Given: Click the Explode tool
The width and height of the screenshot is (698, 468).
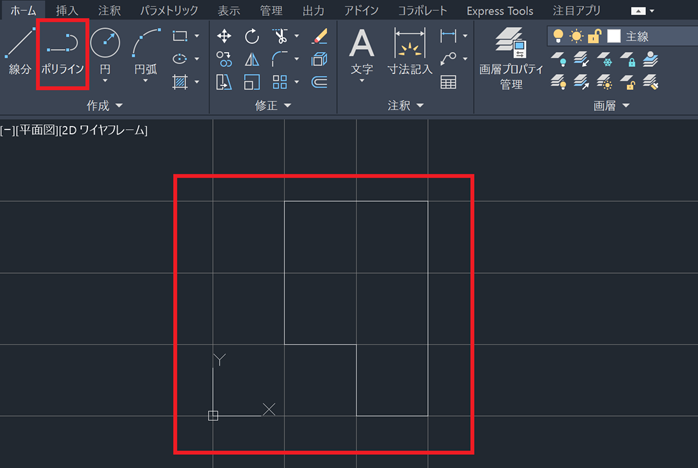Looking at the screenshot, I should click(320, 59).
